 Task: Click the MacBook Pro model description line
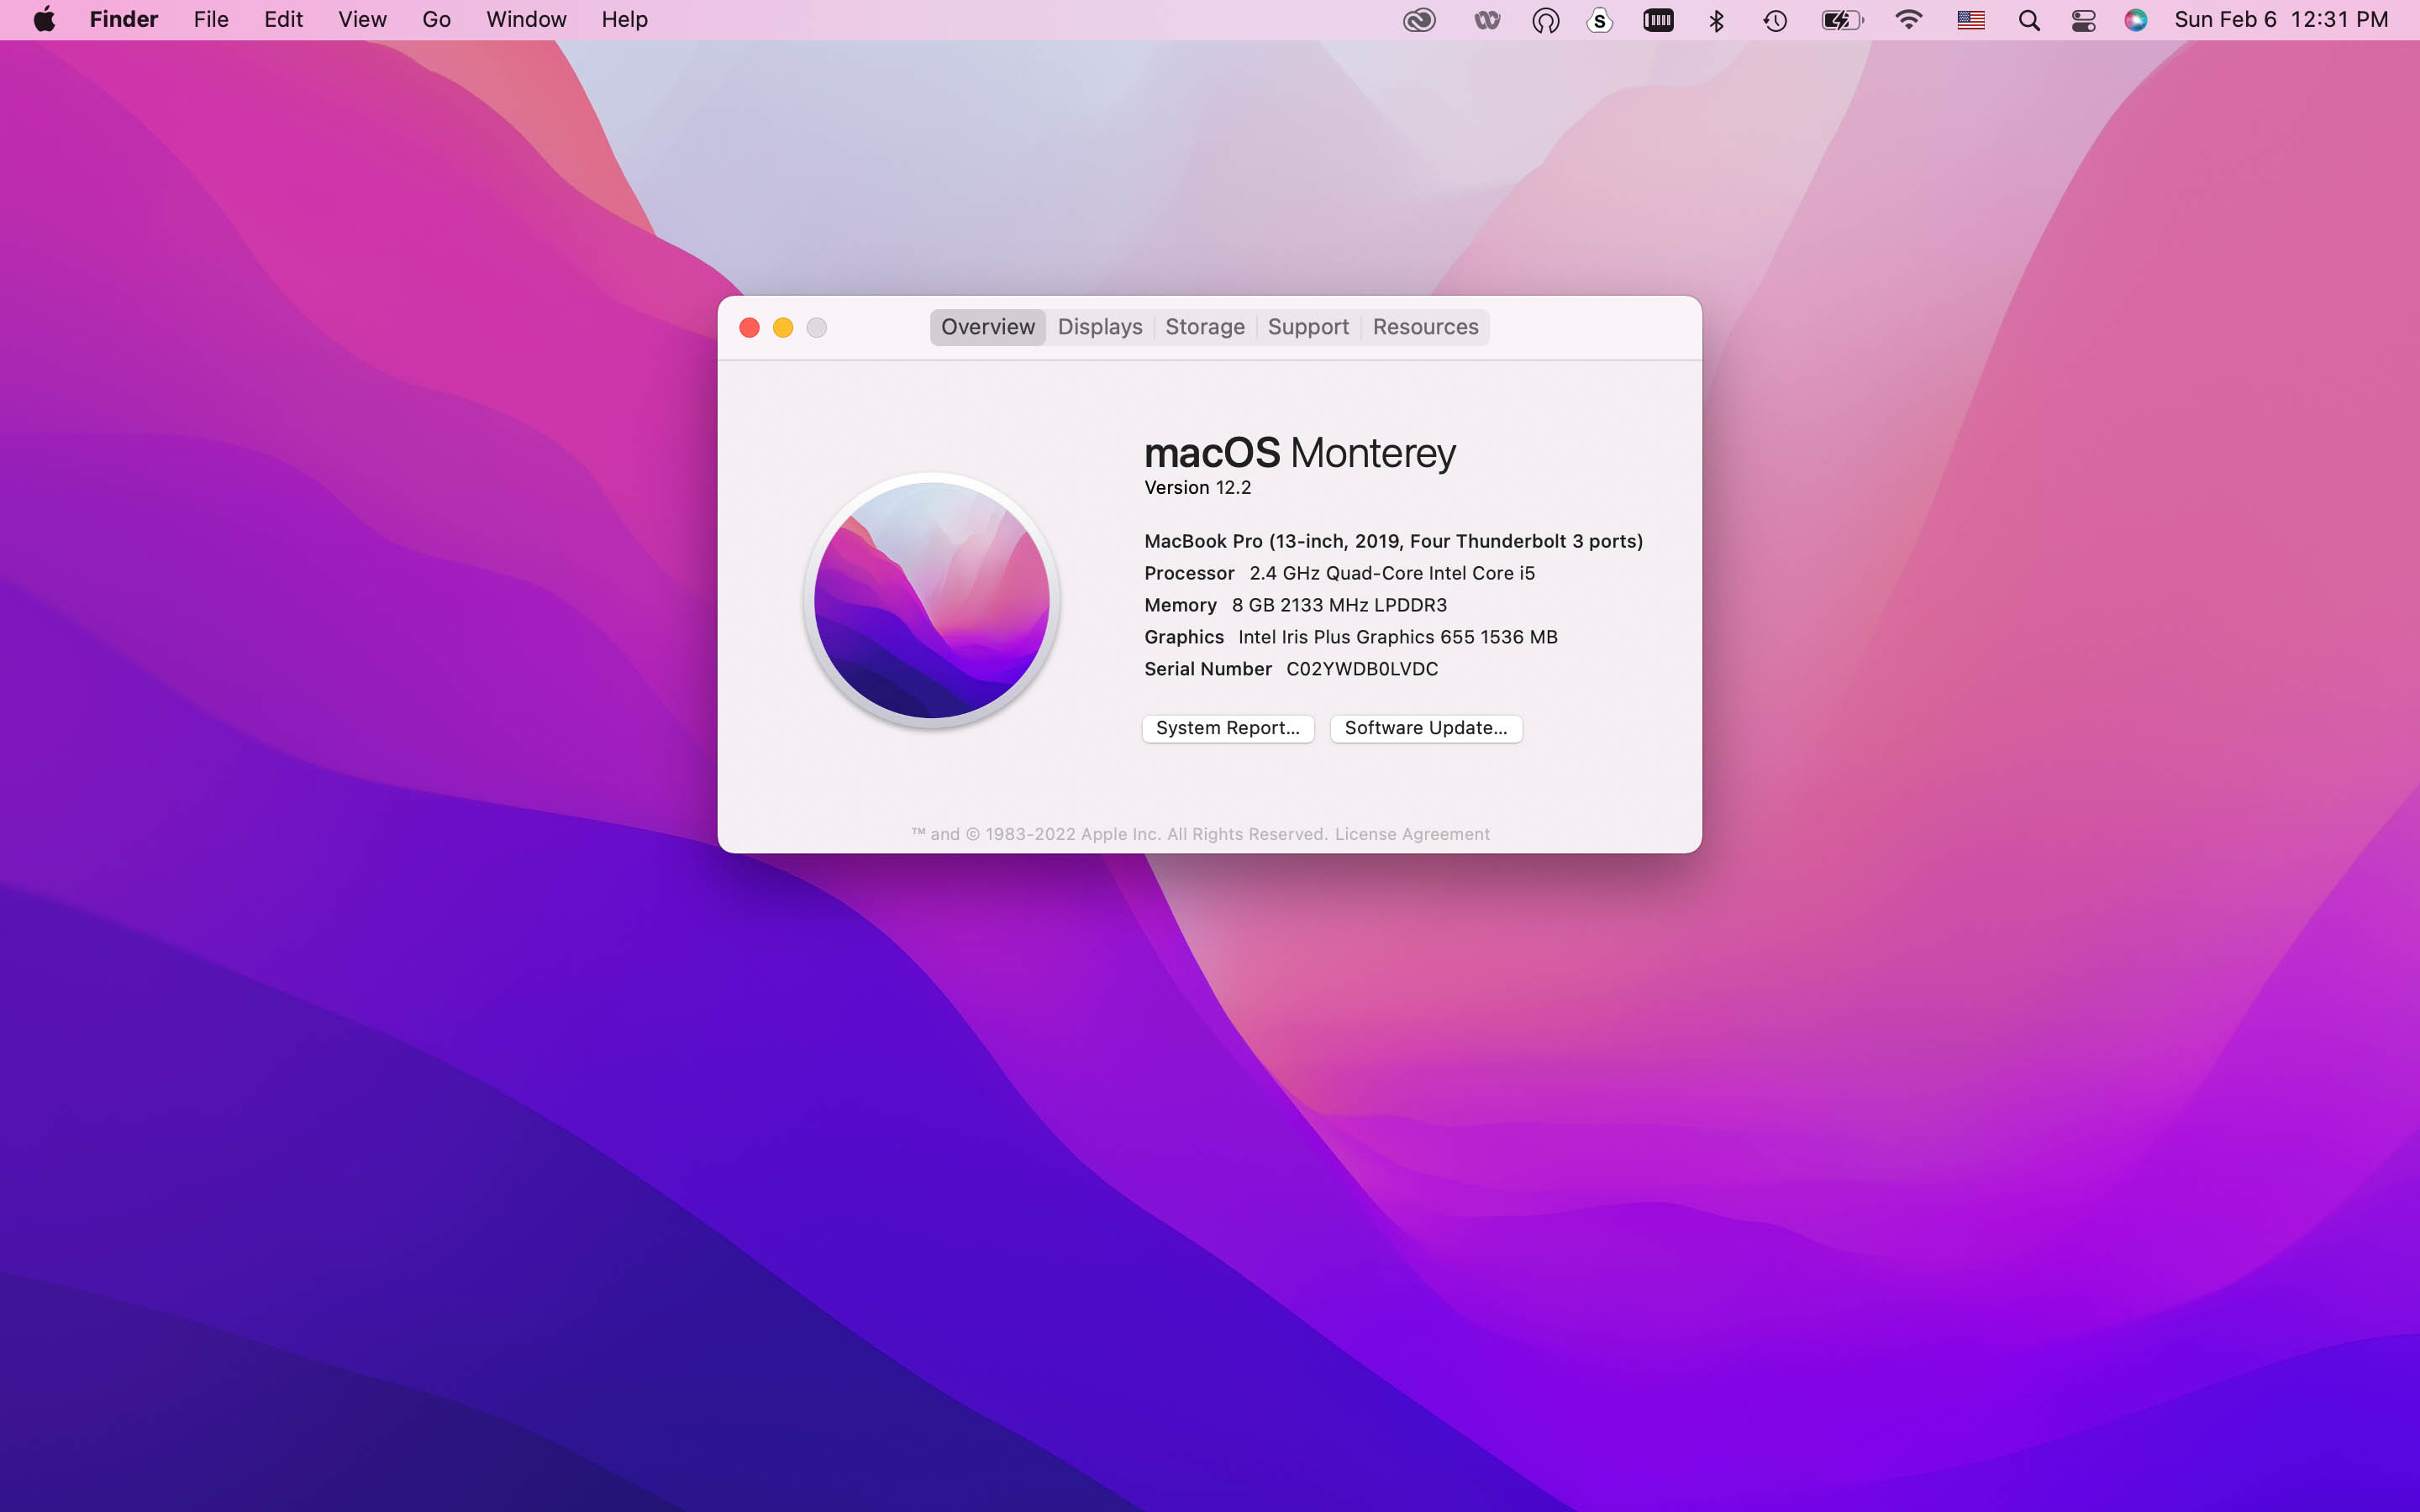[x=1393, y=541]
